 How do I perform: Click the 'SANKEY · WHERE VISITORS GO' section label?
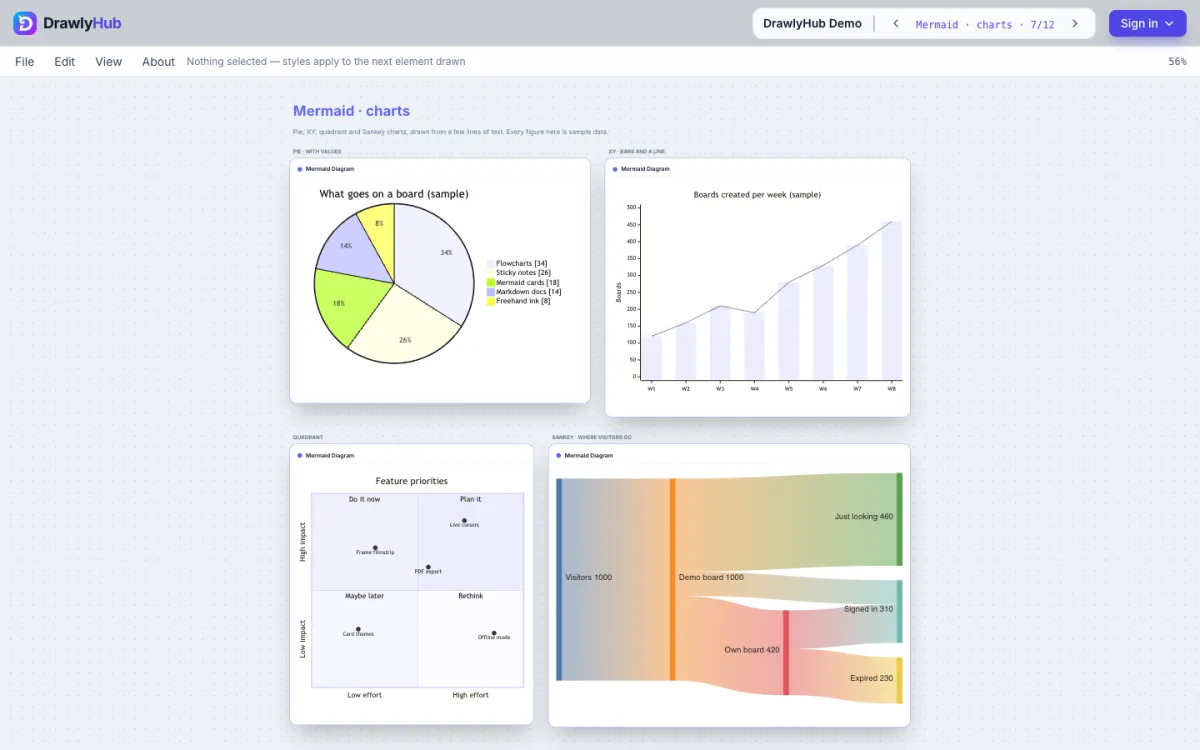[591, 437]
